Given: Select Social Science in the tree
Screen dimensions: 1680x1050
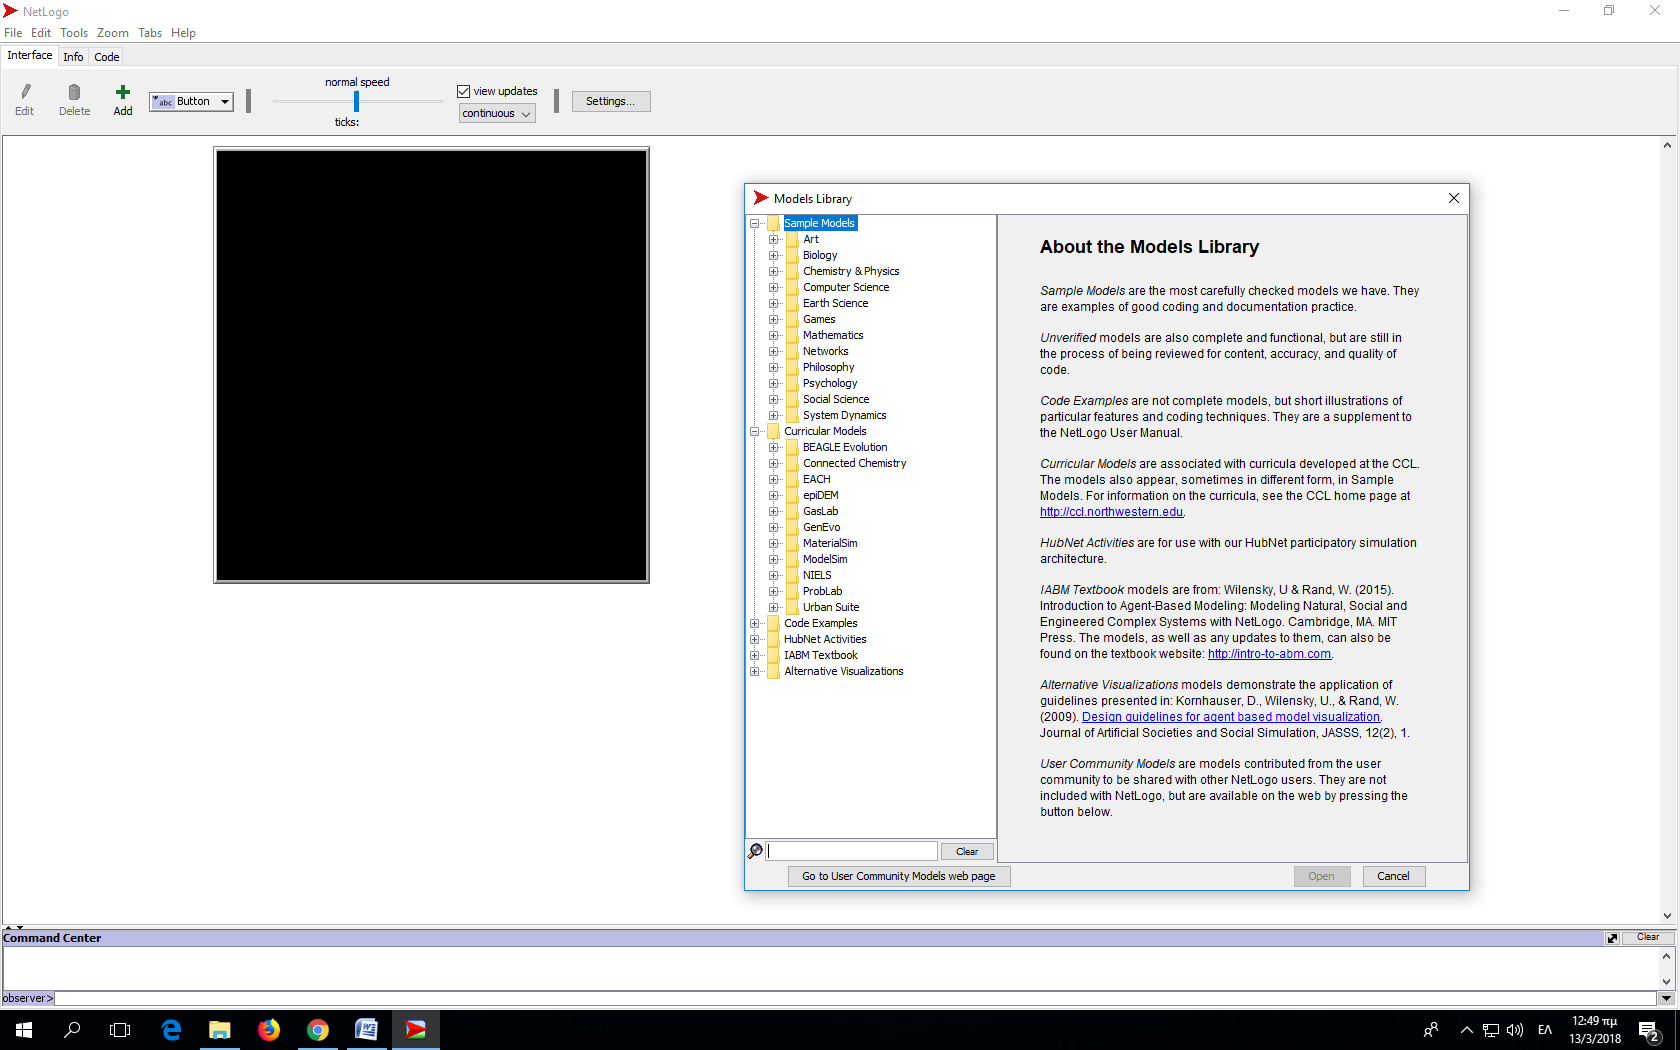Looking at the screenshot, I should [x=836, y=399].
